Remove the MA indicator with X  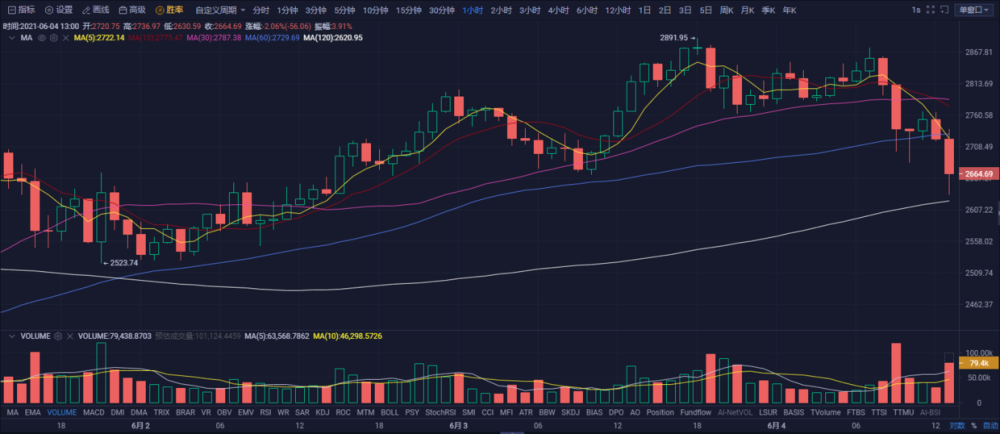click(x=65, y=38)
